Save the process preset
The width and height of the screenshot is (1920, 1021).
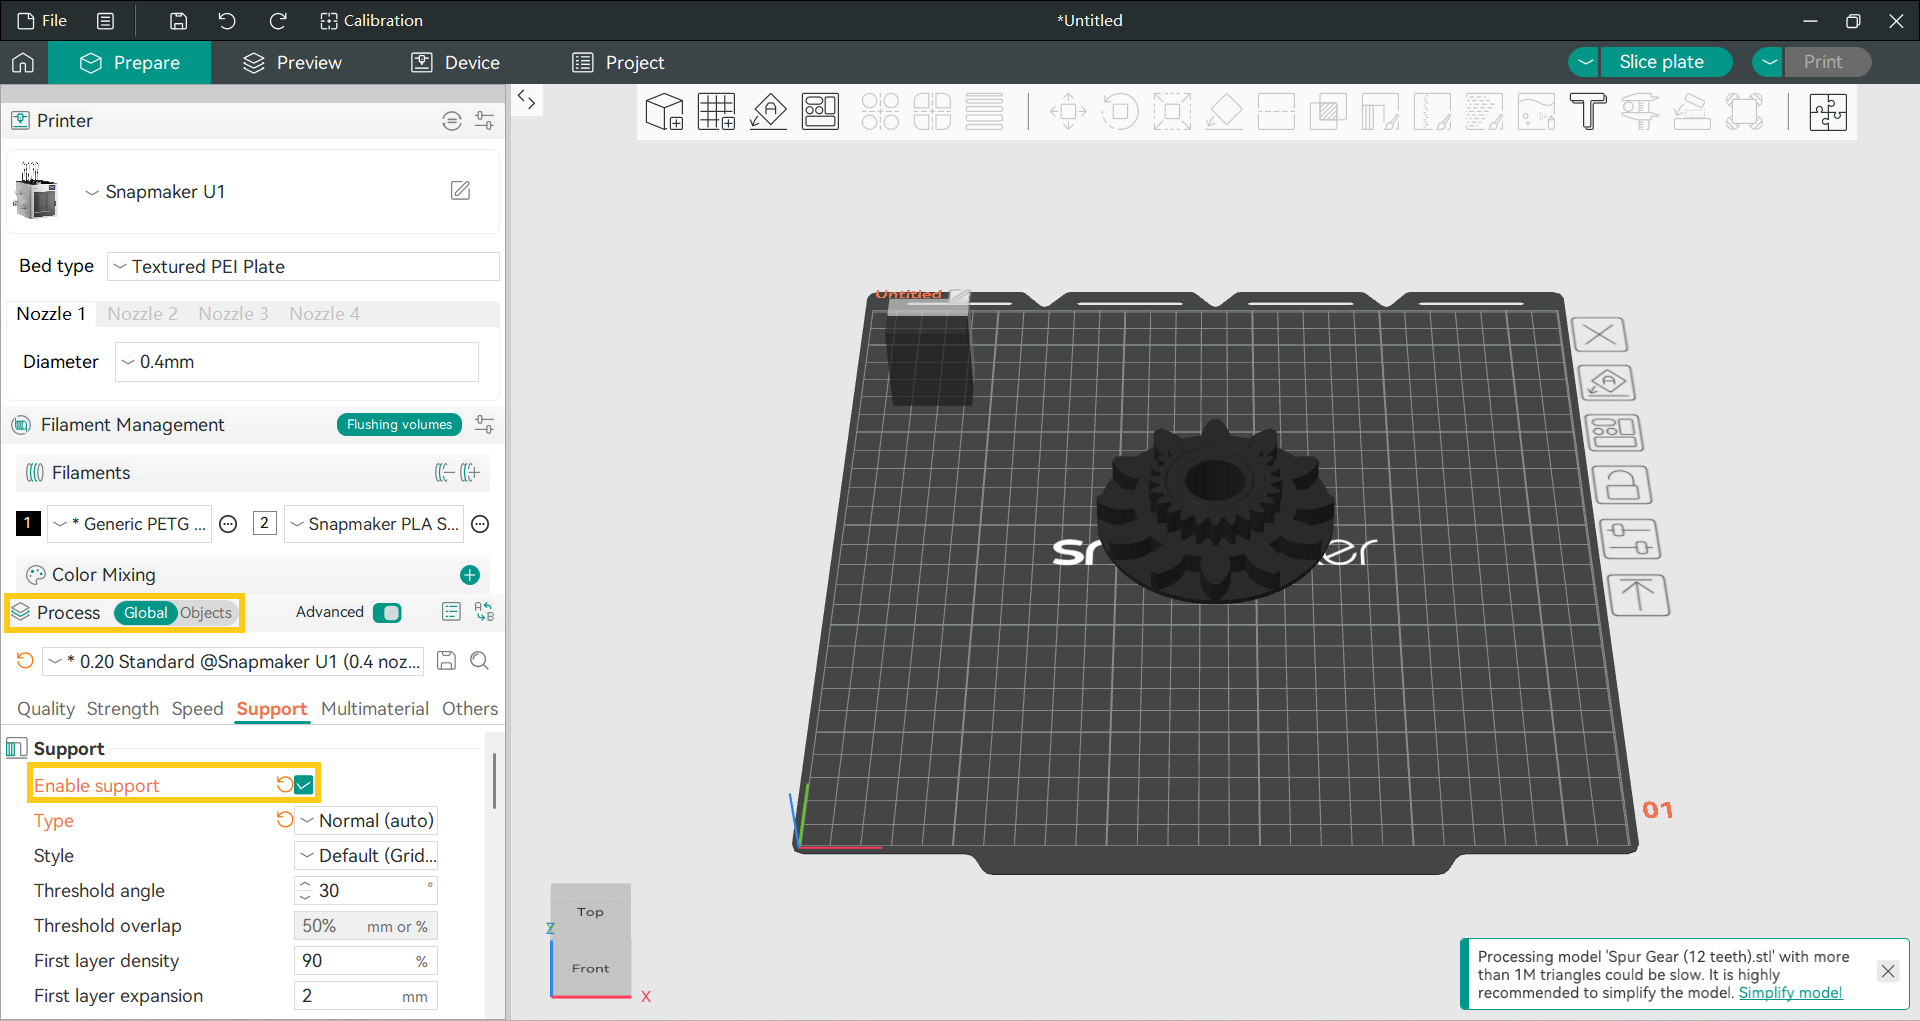coord(447,661)
